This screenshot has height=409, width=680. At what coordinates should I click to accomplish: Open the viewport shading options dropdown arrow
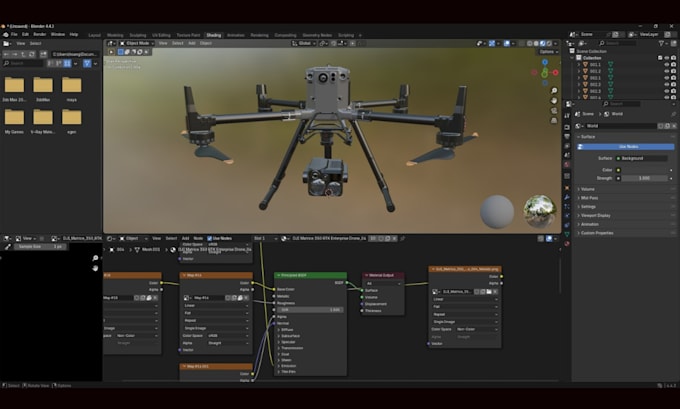(x=556, y=43)
